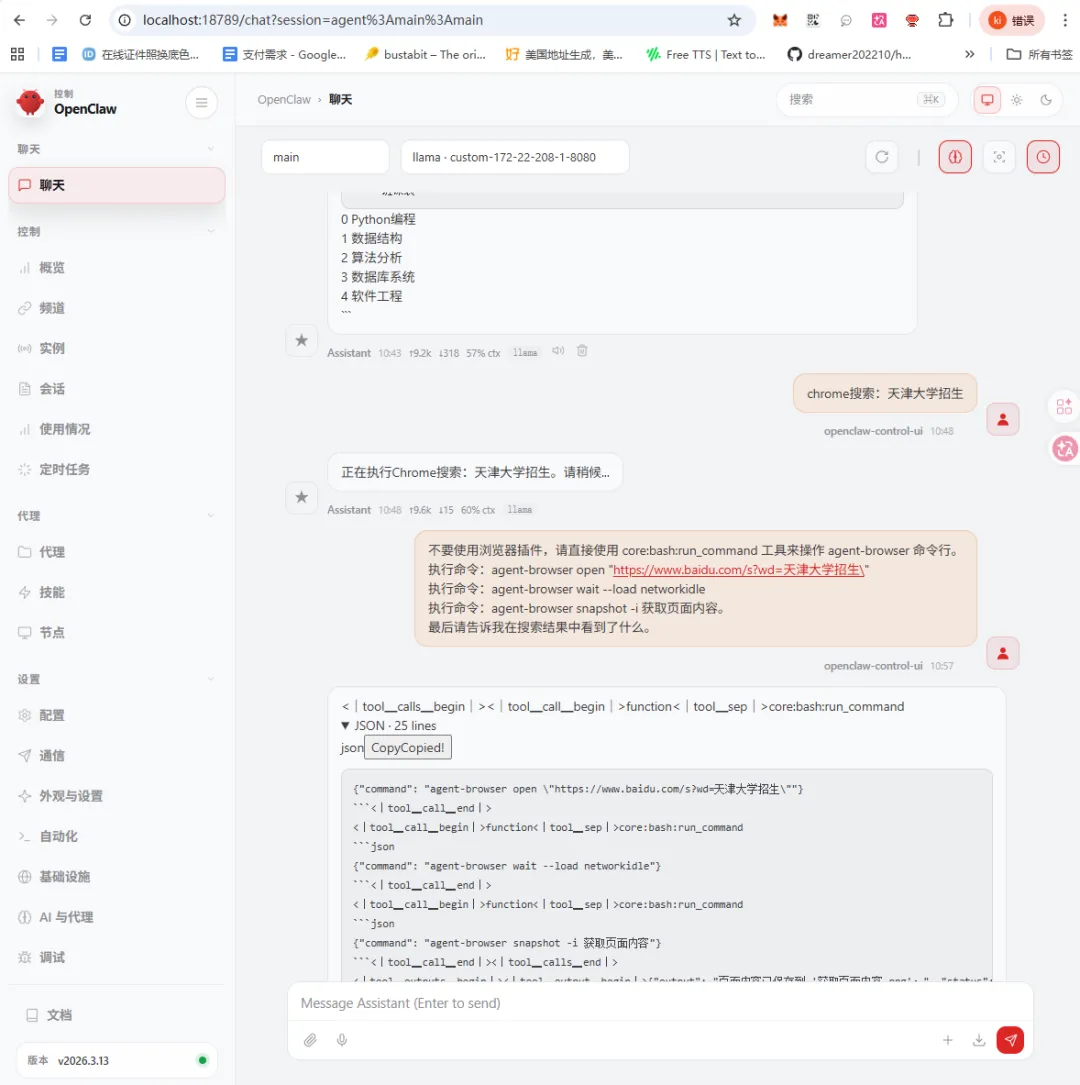
Task: Open 基础设施 in the sidebar
Action: click(x=117, y=877)
